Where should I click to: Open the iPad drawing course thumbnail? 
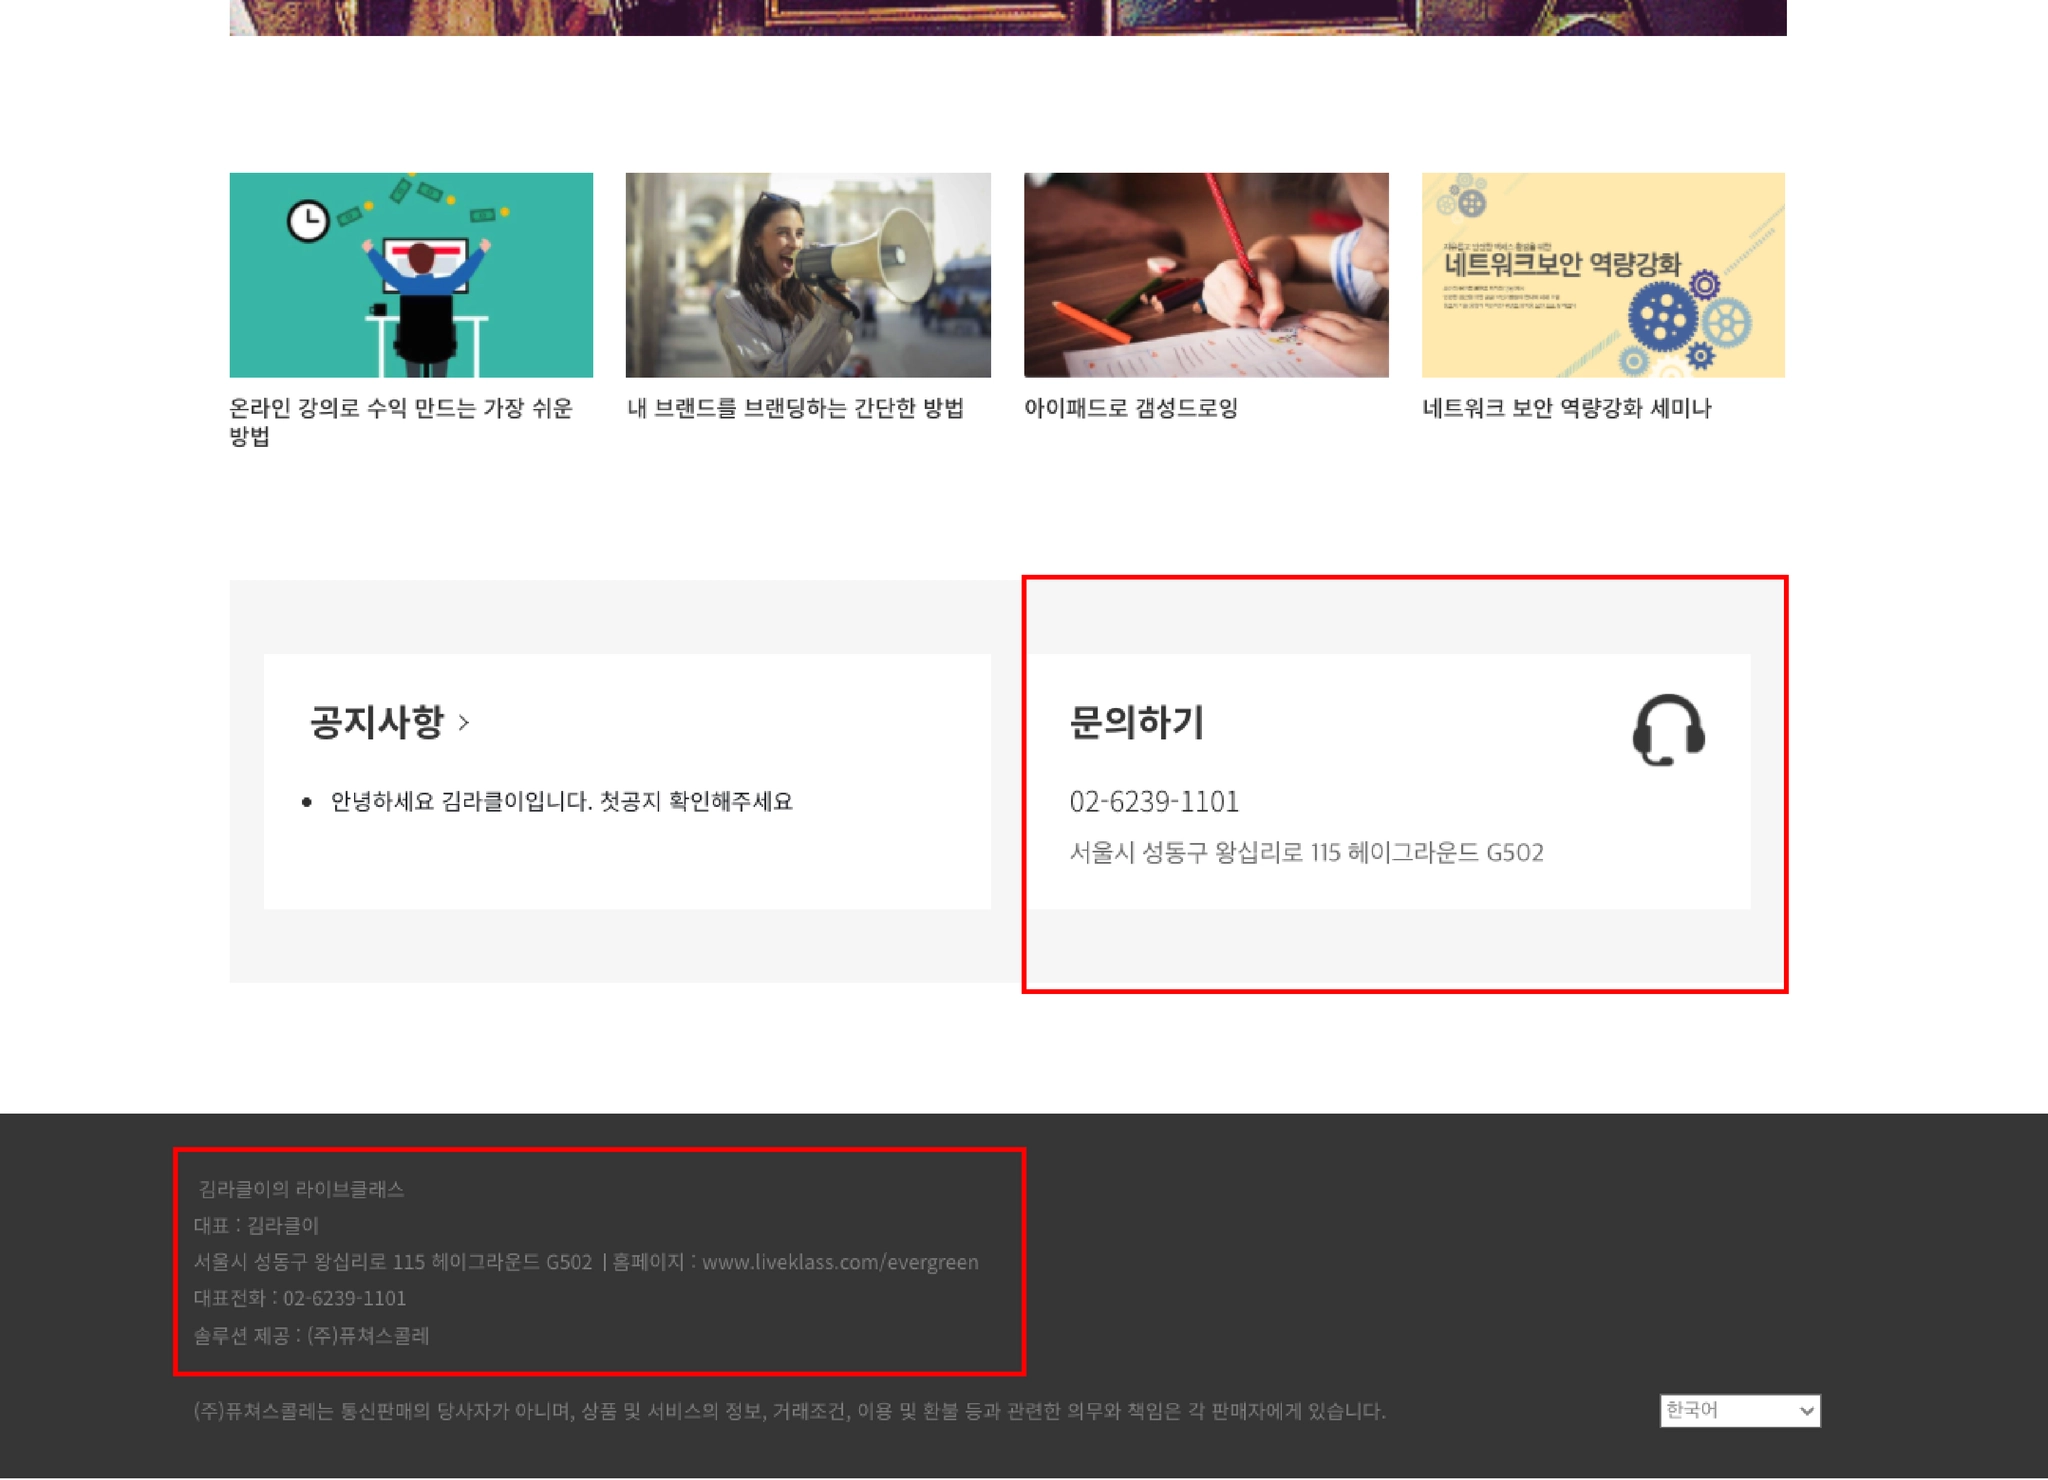click(1206, 275)
